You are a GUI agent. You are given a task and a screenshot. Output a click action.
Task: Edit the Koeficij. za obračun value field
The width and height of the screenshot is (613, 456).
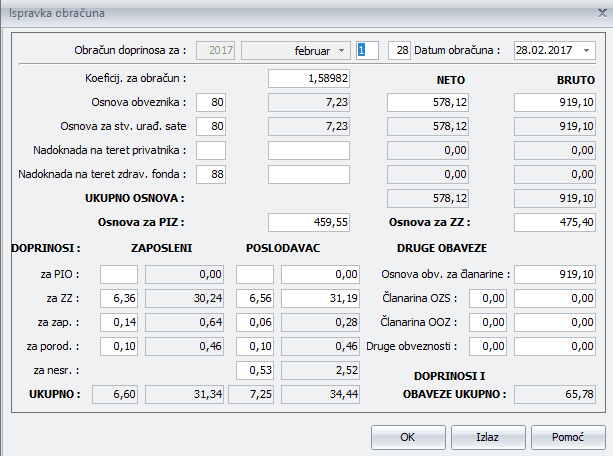(309, 77)
